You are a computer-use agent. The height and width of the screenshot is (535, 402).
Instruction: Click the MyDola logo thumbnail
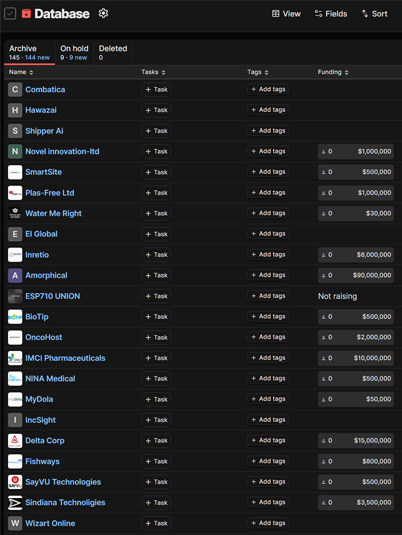(x=15, y=399)
